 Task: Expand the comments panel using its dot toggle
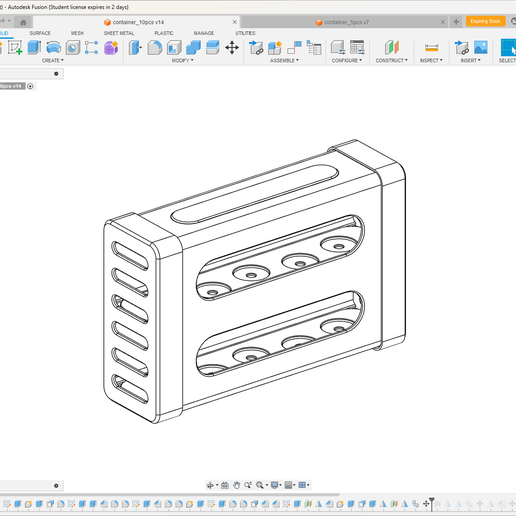pos(56,486)
